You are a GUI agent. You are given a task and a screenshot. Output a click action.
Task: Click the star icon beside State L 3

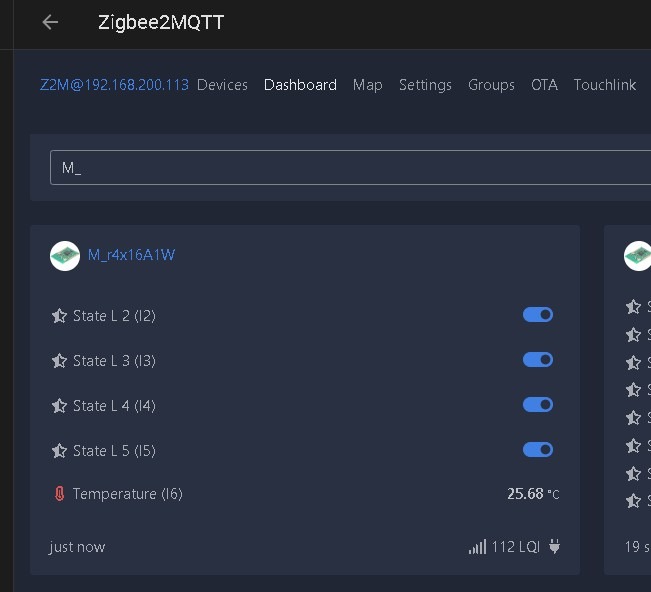pos(59,360)
